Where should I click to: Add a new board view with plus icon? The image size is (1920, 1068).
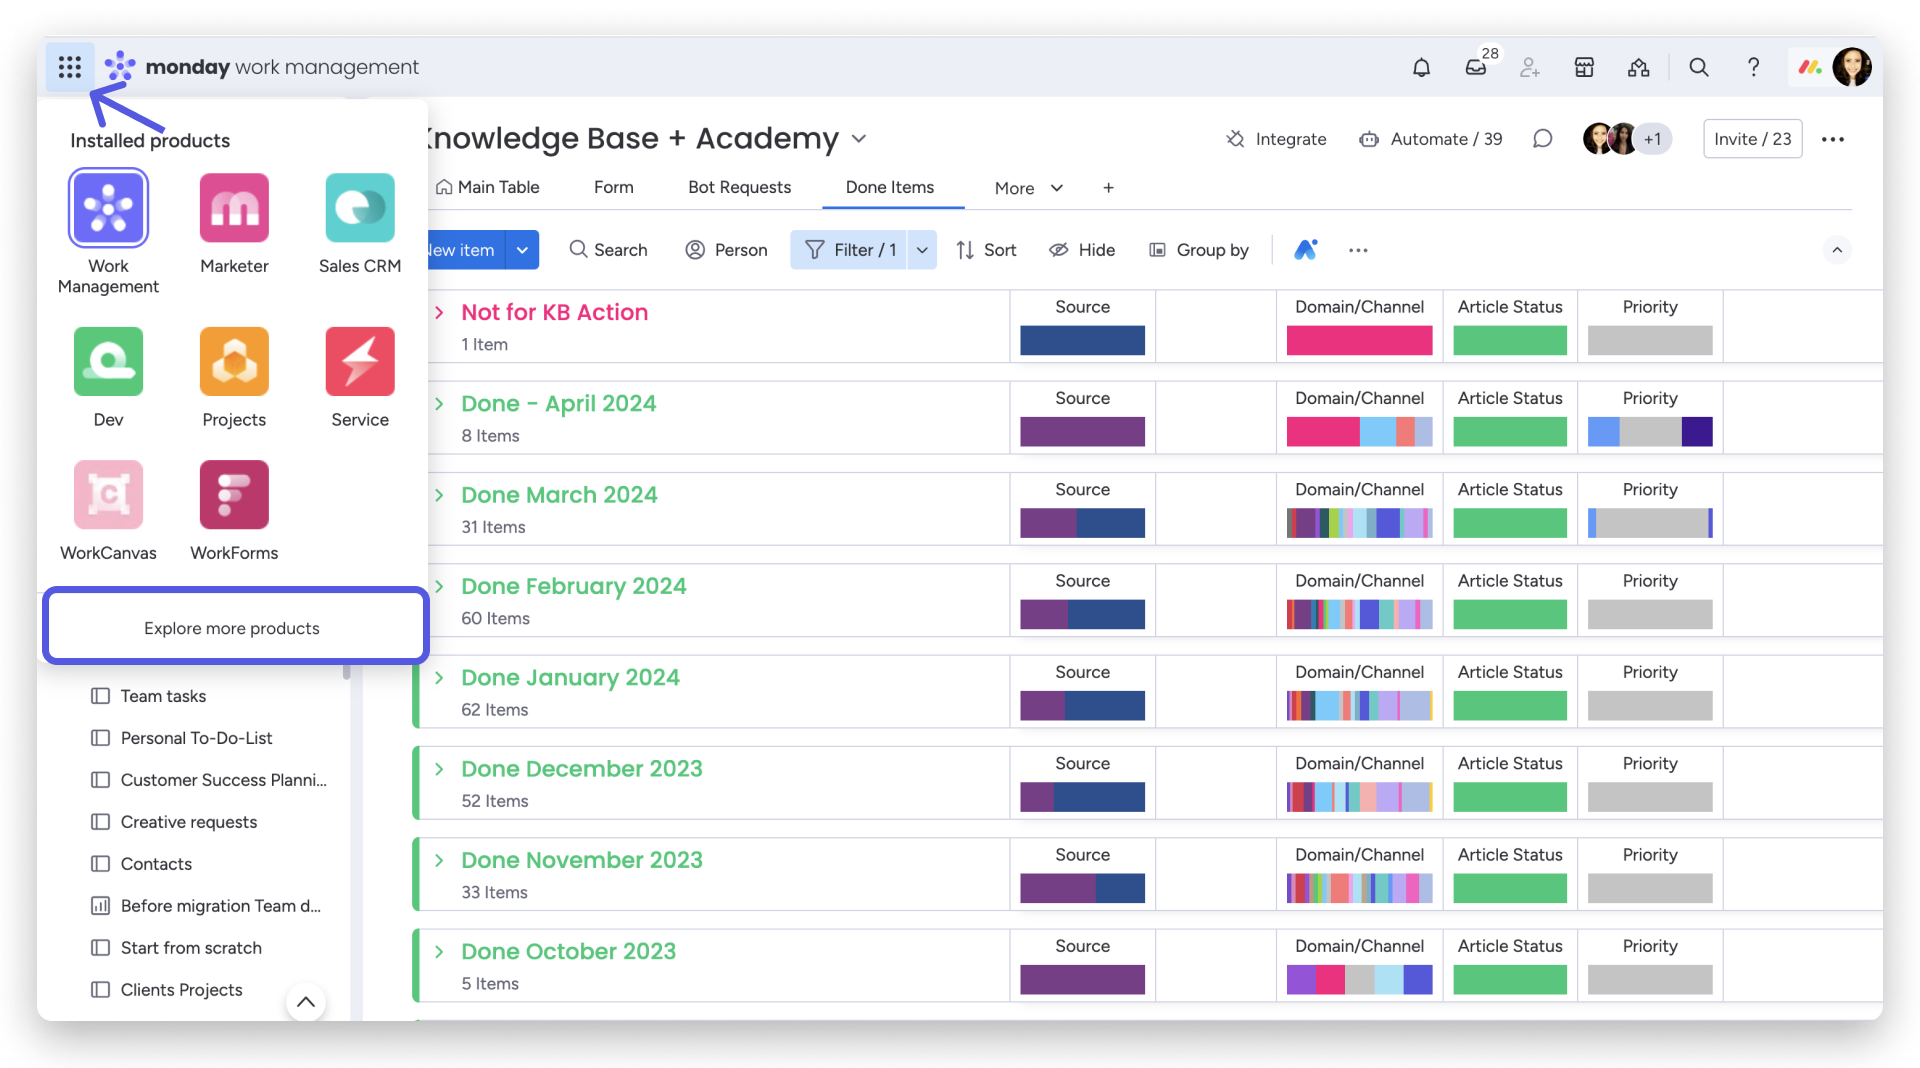(x=1108, y=188)
